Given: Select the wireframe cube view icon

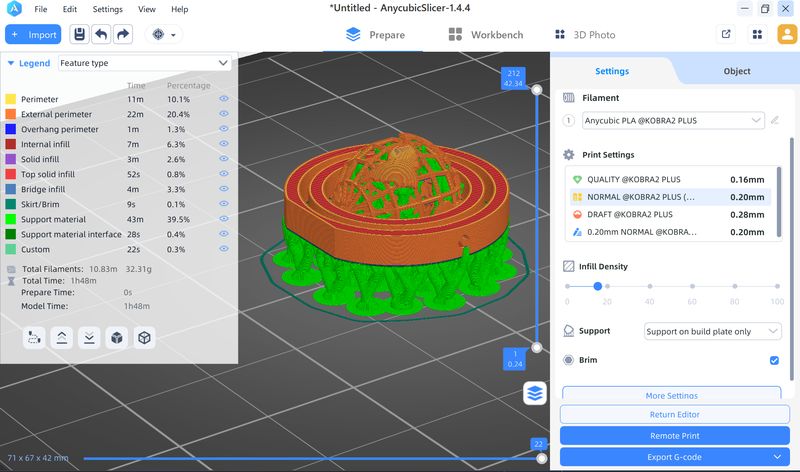Looking at the screenshot, I should [x=144, y=338].
